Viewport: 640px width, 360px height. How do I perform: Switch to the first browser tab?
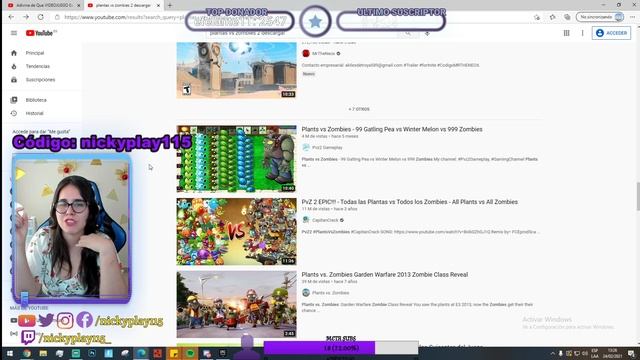pos(43,5)
